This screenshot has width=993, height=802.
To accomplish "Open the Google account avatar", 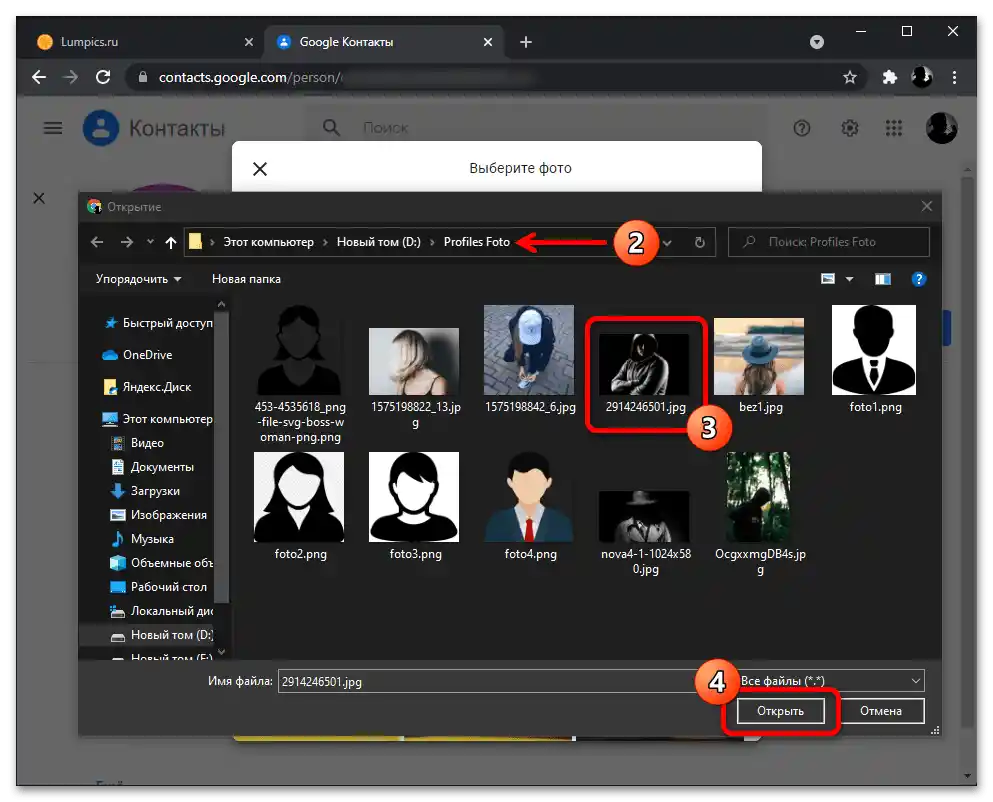I will (941, 128).
